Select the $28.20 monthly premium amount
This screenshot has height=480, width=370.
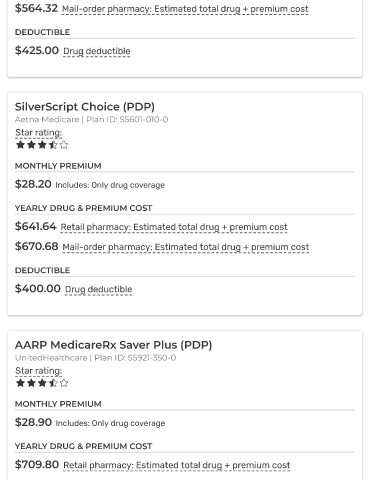[x=33, y=184]
